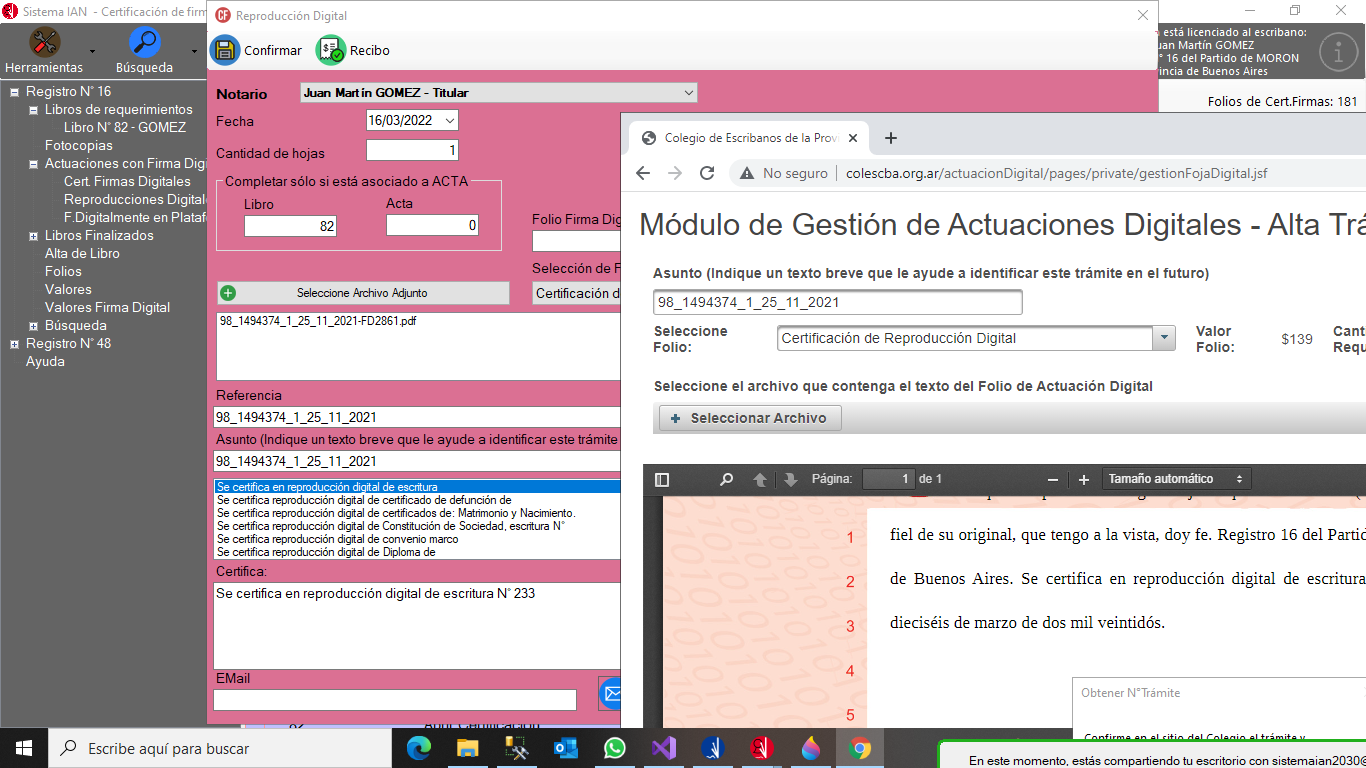The width and height of the screenshot is (1366, 768).
Task: Open a new browser tab
Action: click(x=891, y=138)
